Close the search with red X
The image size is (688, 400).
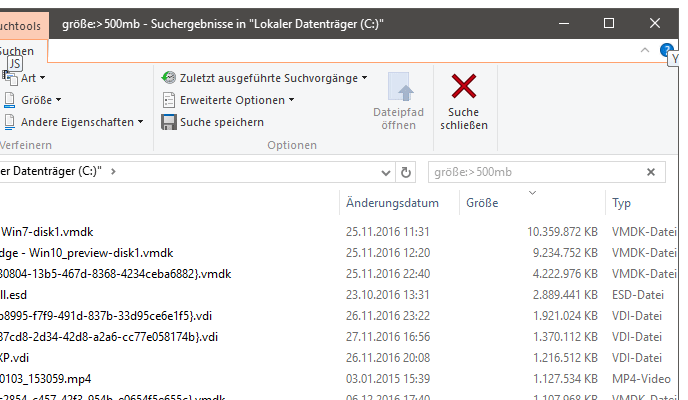coord(463,87)
